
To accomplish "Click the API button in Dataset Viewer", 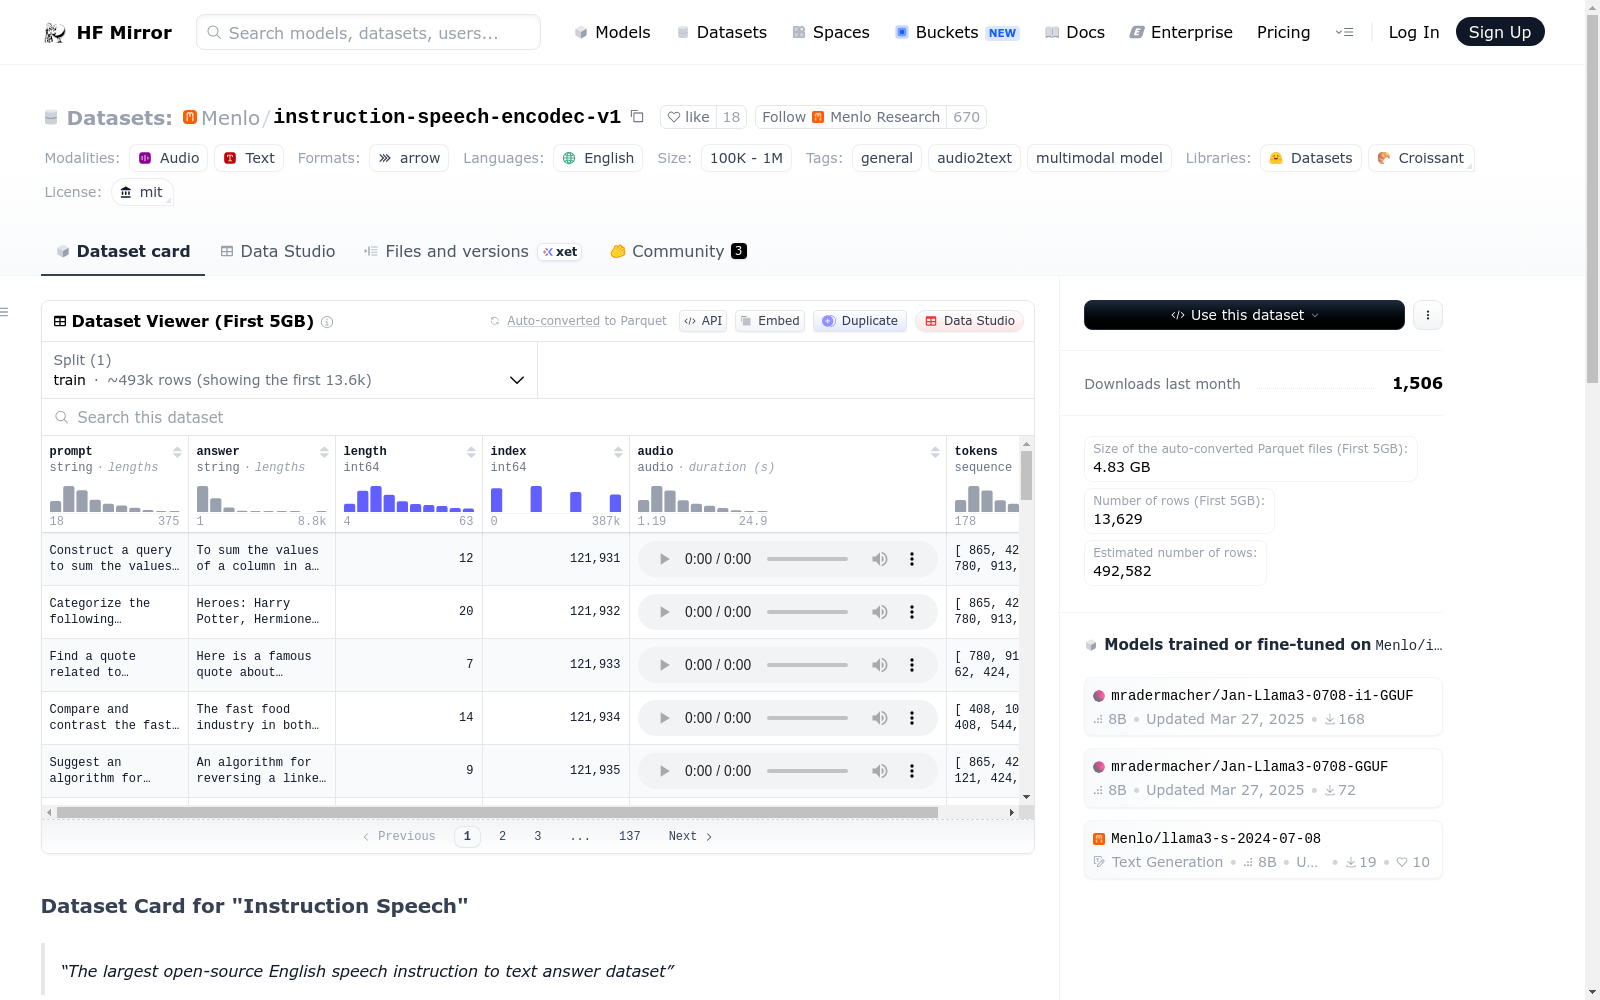I will [703, 321].
